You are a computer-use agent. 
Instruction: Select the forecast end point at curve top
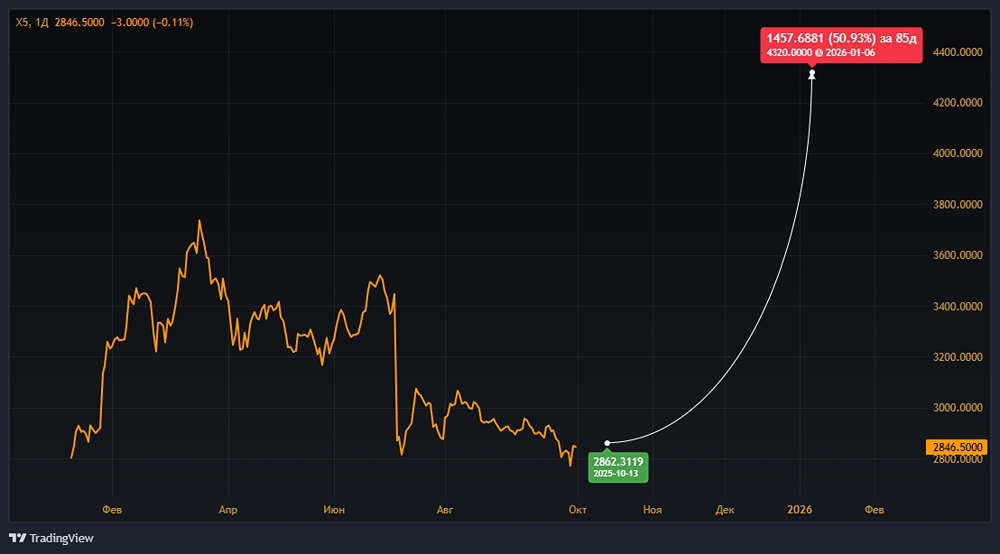(812, 75)
